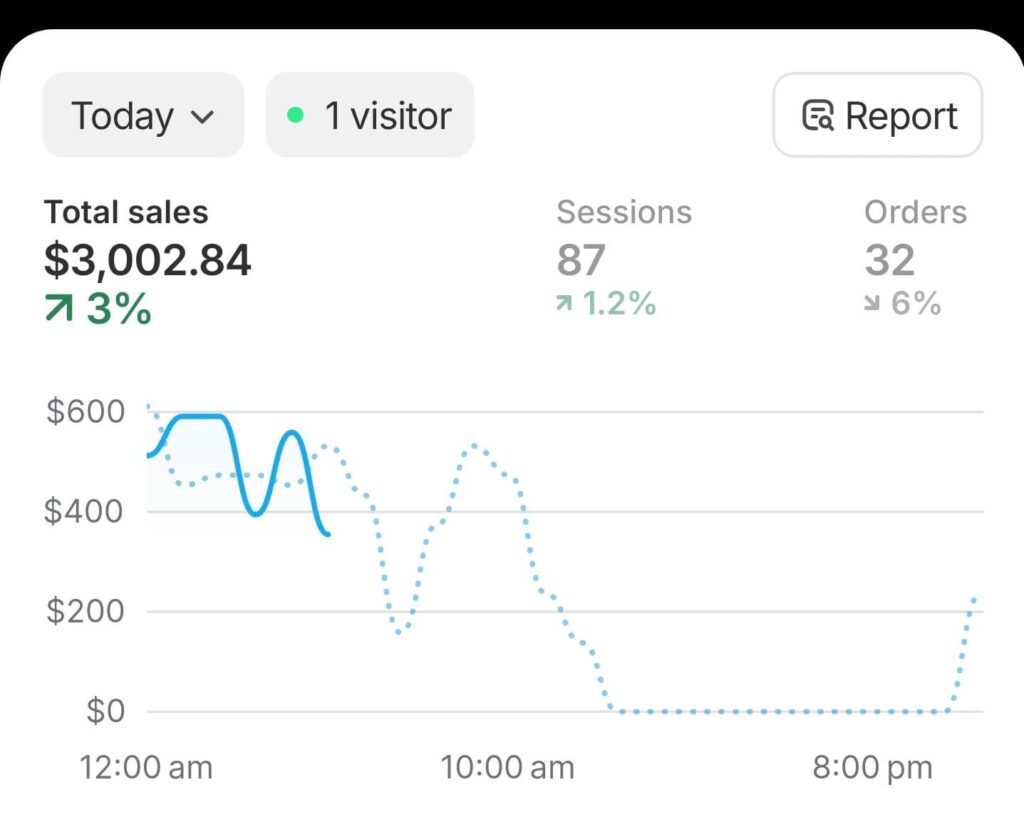
Task: Click the green live visitor dot
Action: point(295,115)
